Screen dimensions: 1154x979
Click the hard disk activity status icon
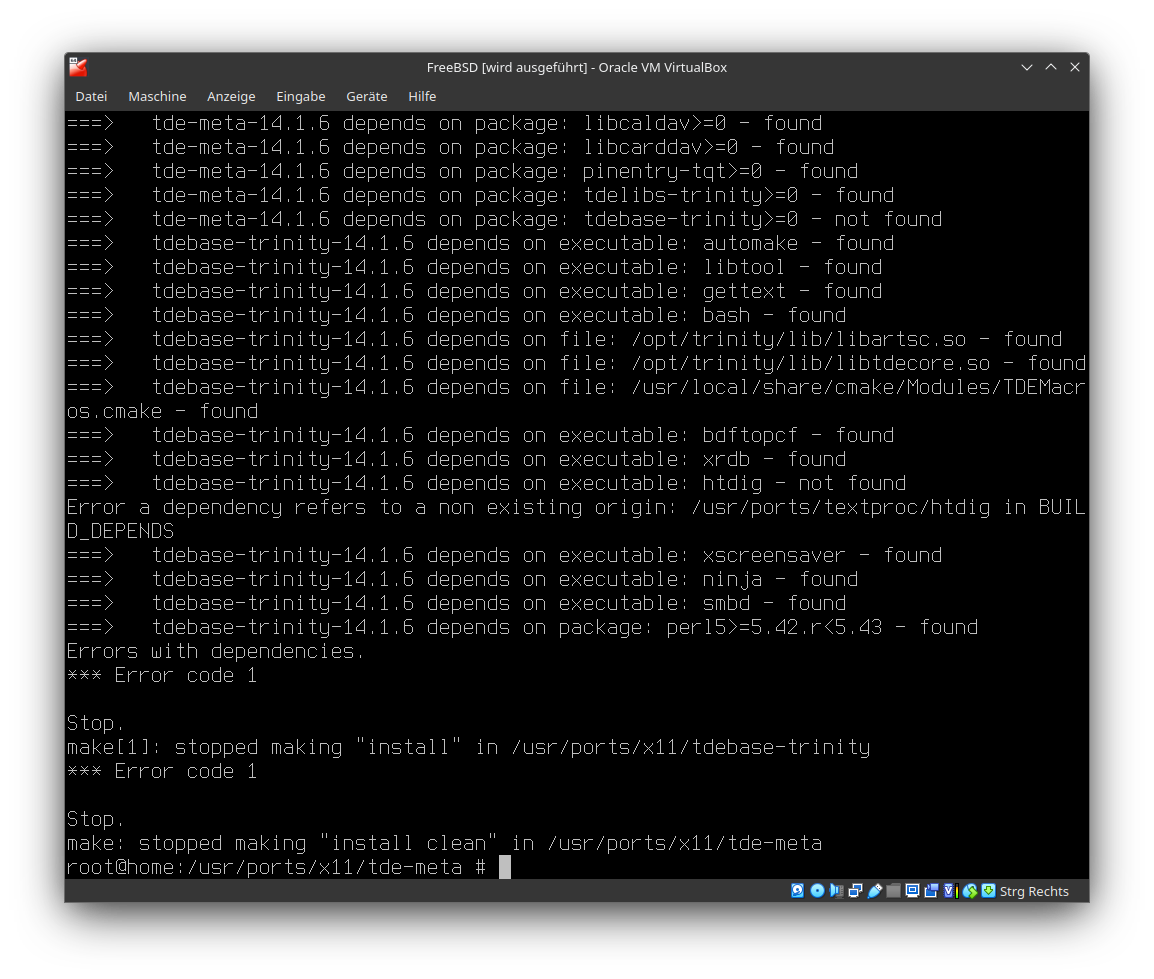798,891
